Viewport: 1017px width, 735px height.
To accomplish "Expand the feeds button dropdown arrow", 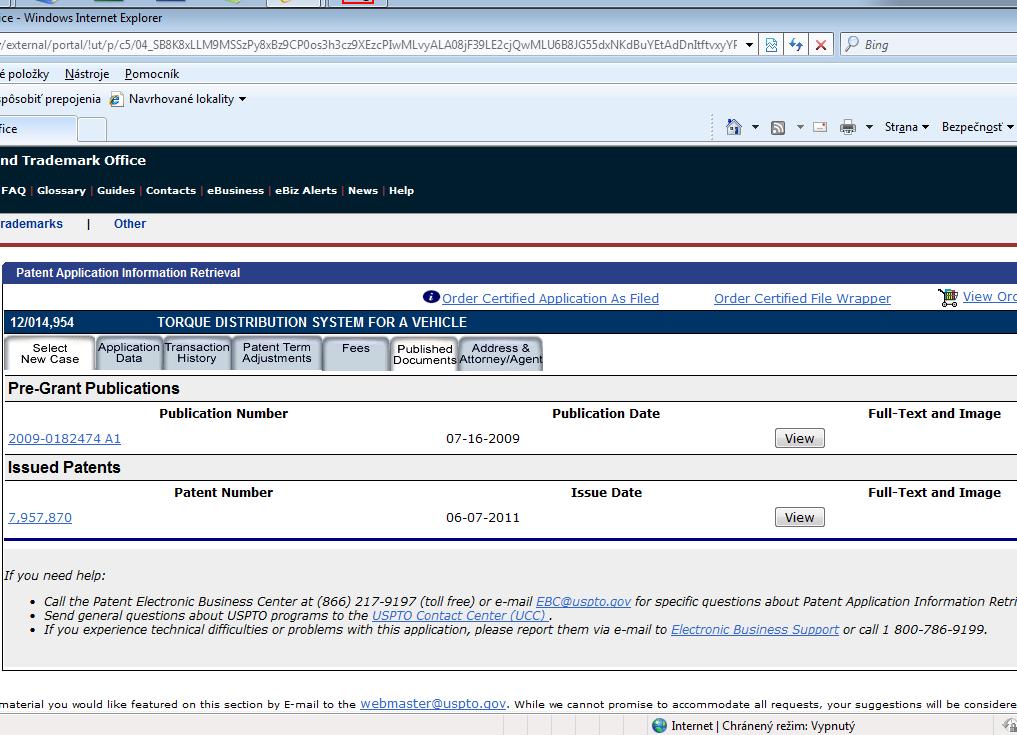I will pyautogui.click(x=800, y=127).
